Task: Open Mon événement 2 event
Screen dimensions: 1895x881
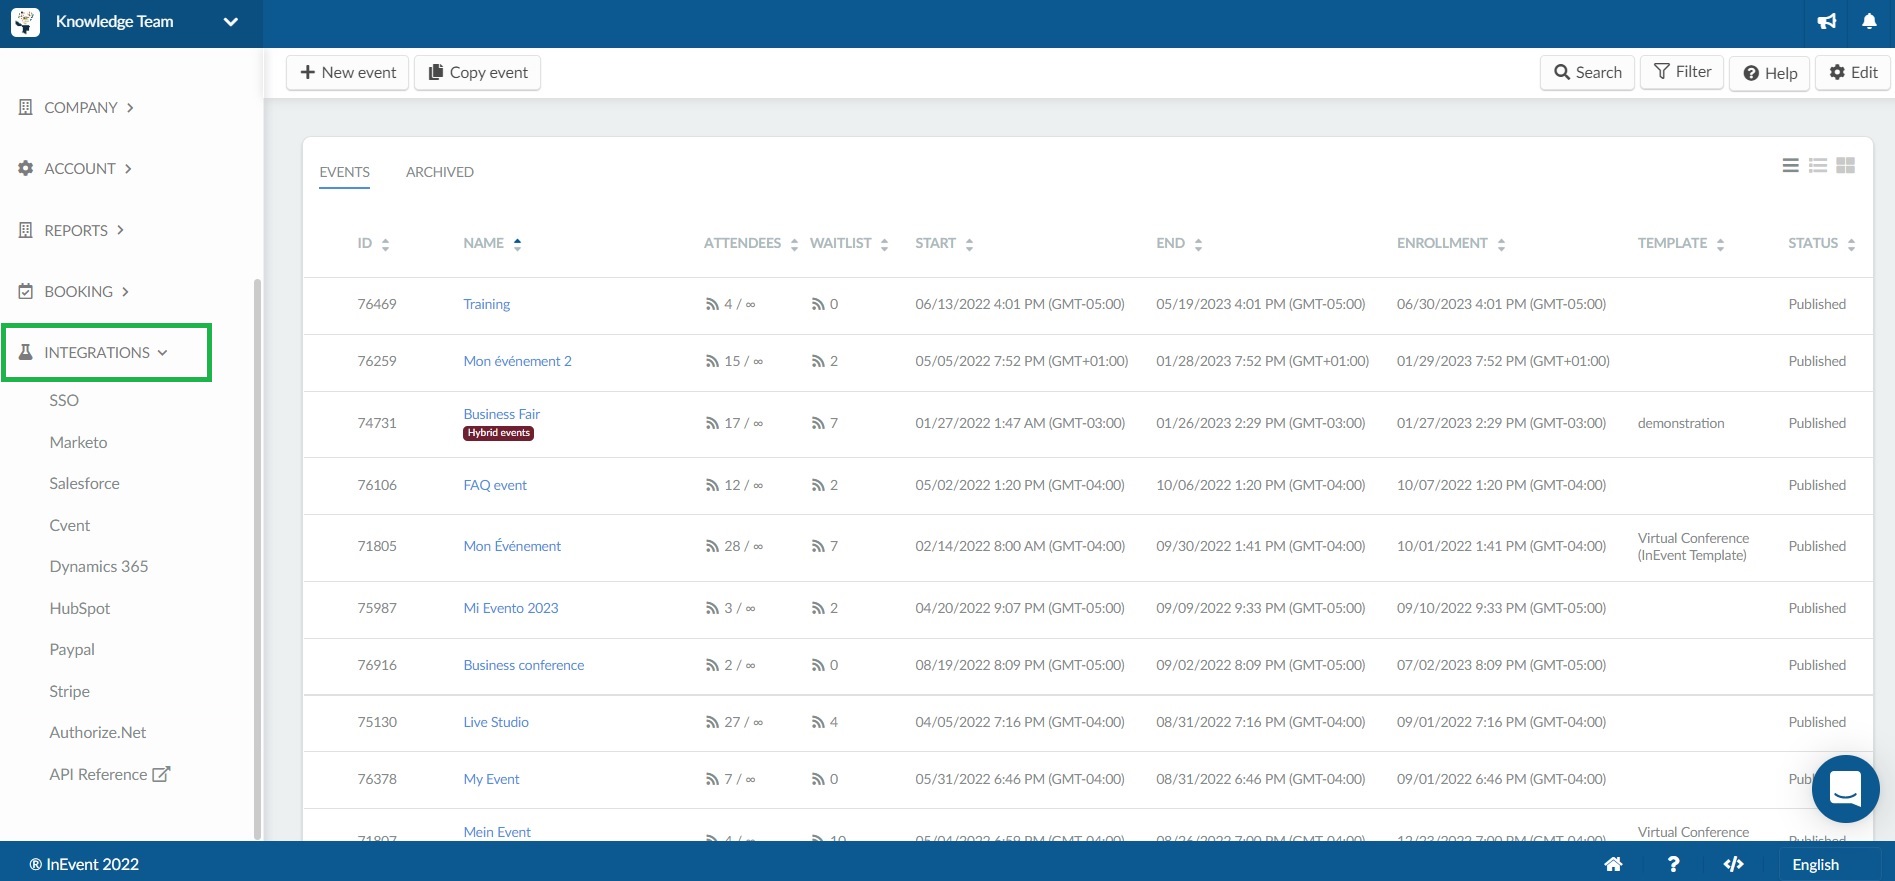Action: 517,361
